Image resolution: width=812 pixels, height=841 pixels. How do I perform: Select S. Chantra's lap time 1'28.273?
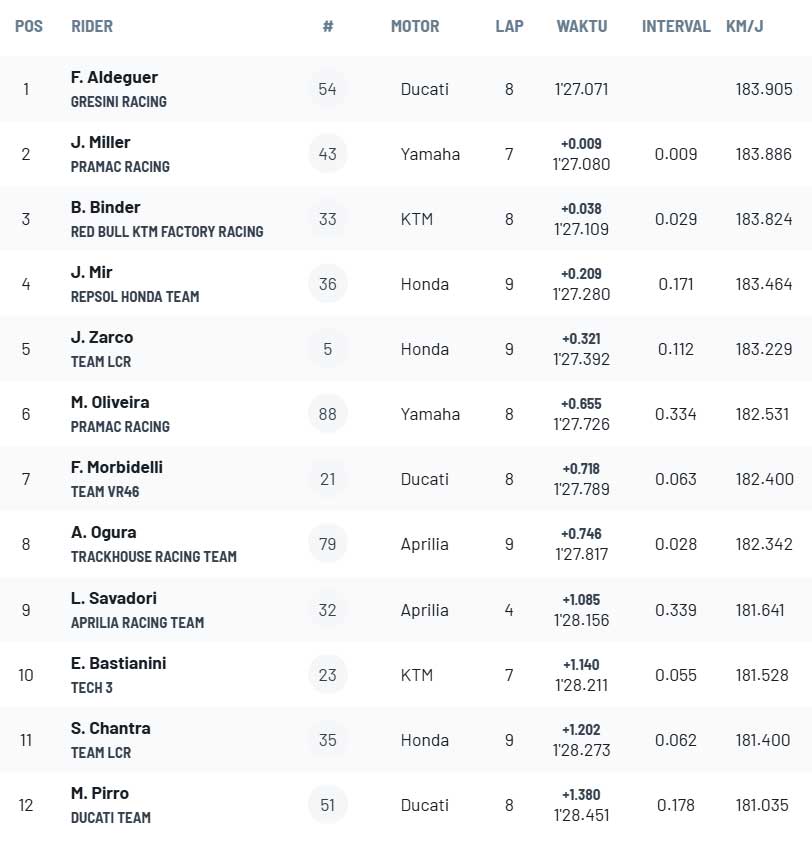(x=582, y=749)
